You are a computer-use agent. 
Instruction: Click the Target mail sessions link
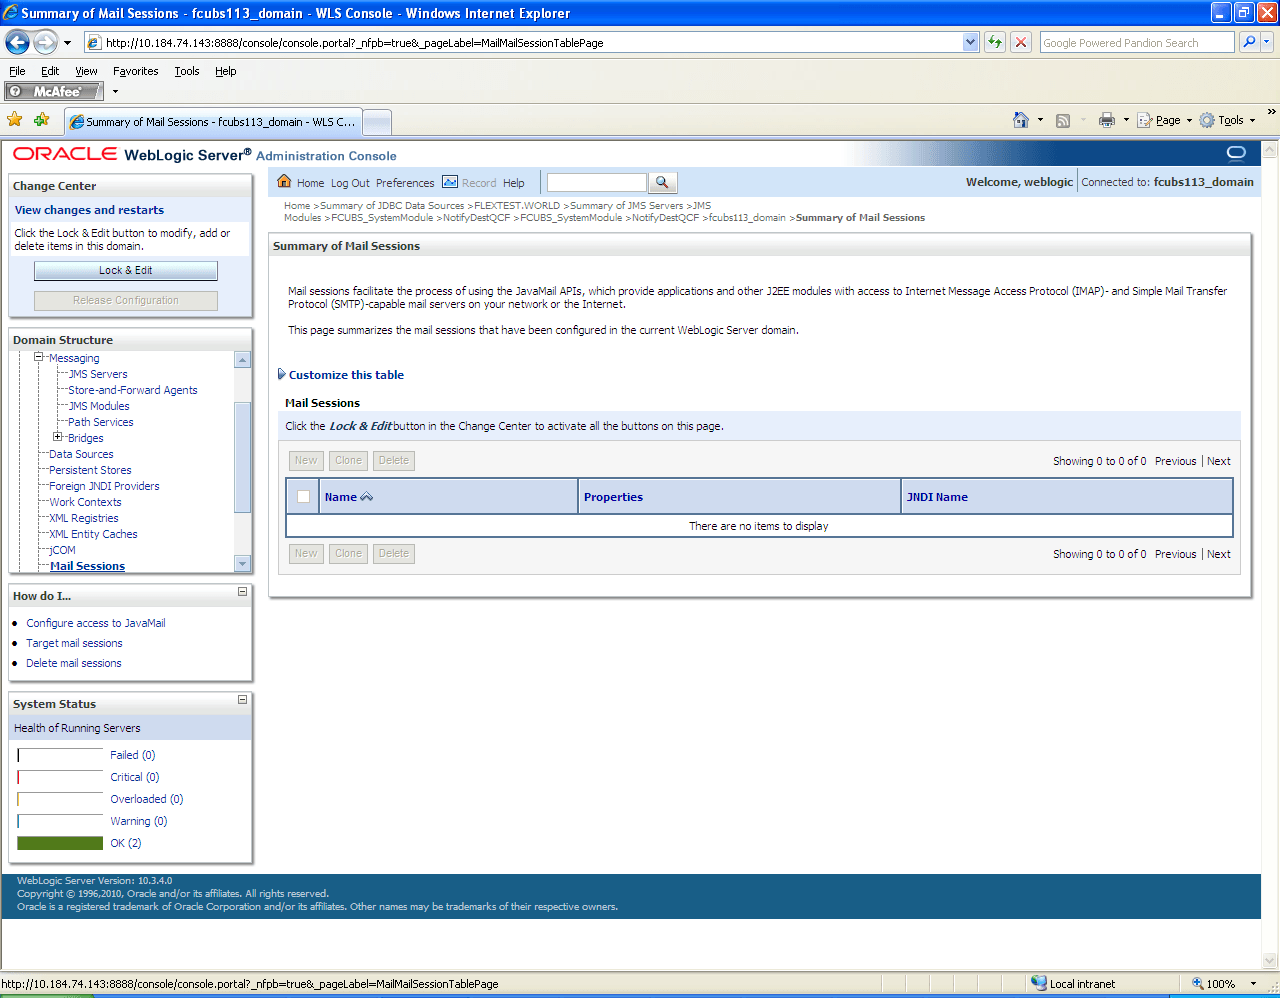pyautogui.click(x=74, y=643)
